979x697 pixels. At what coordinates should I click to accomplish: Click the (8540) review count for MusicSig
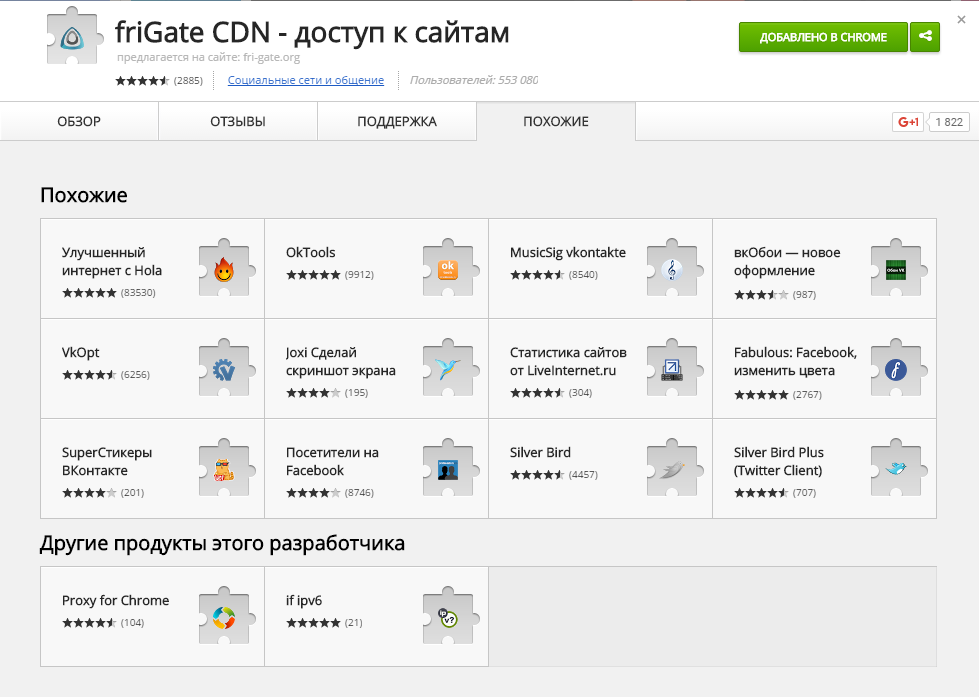583,274
